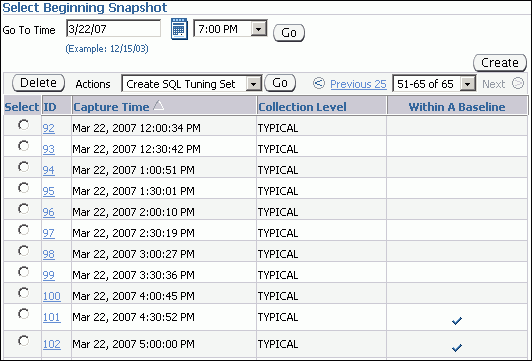Click the baseline checkmark for snapshot 101
This screenshot has width=532, height=361.
point(457,320)
